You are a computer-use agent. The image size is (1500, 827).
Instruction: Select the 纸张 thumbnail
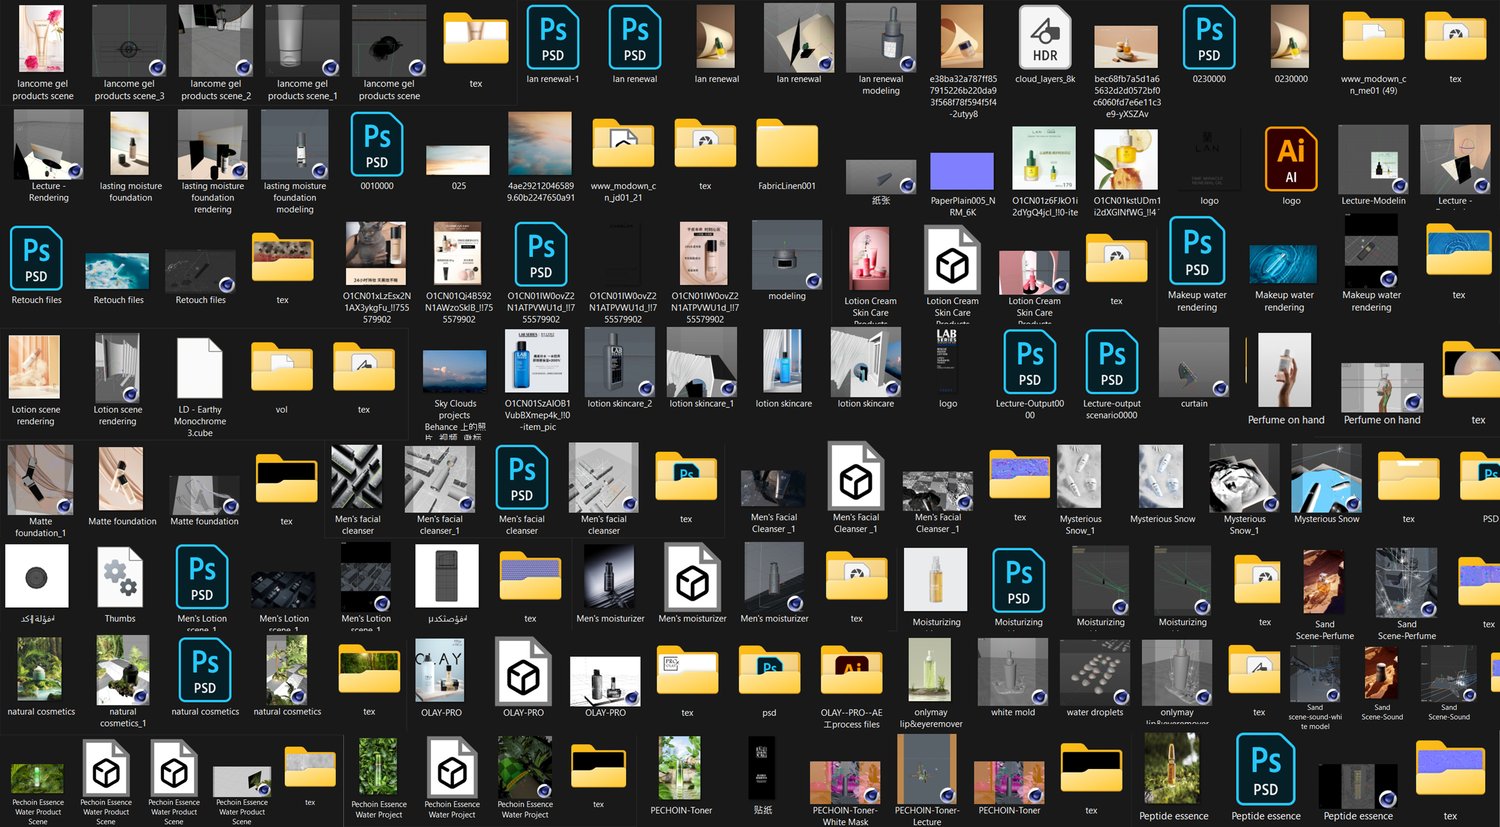click(881, 176)
